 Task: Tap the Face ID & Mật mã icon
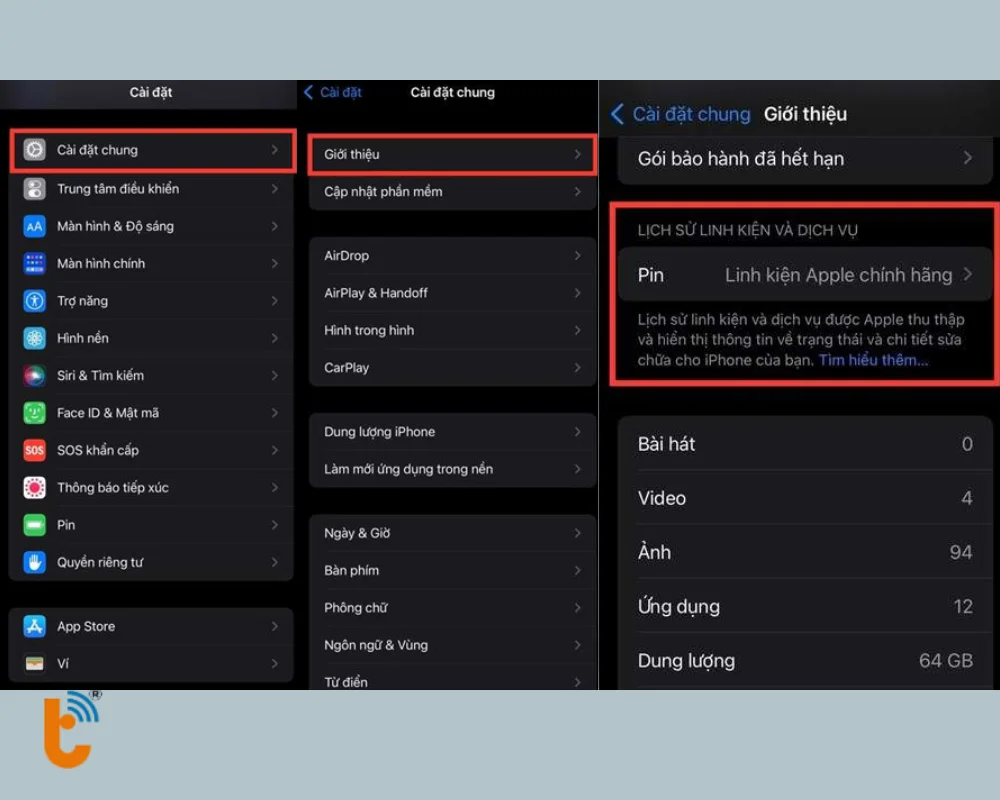pyautogui.click(x=35, y=413)
